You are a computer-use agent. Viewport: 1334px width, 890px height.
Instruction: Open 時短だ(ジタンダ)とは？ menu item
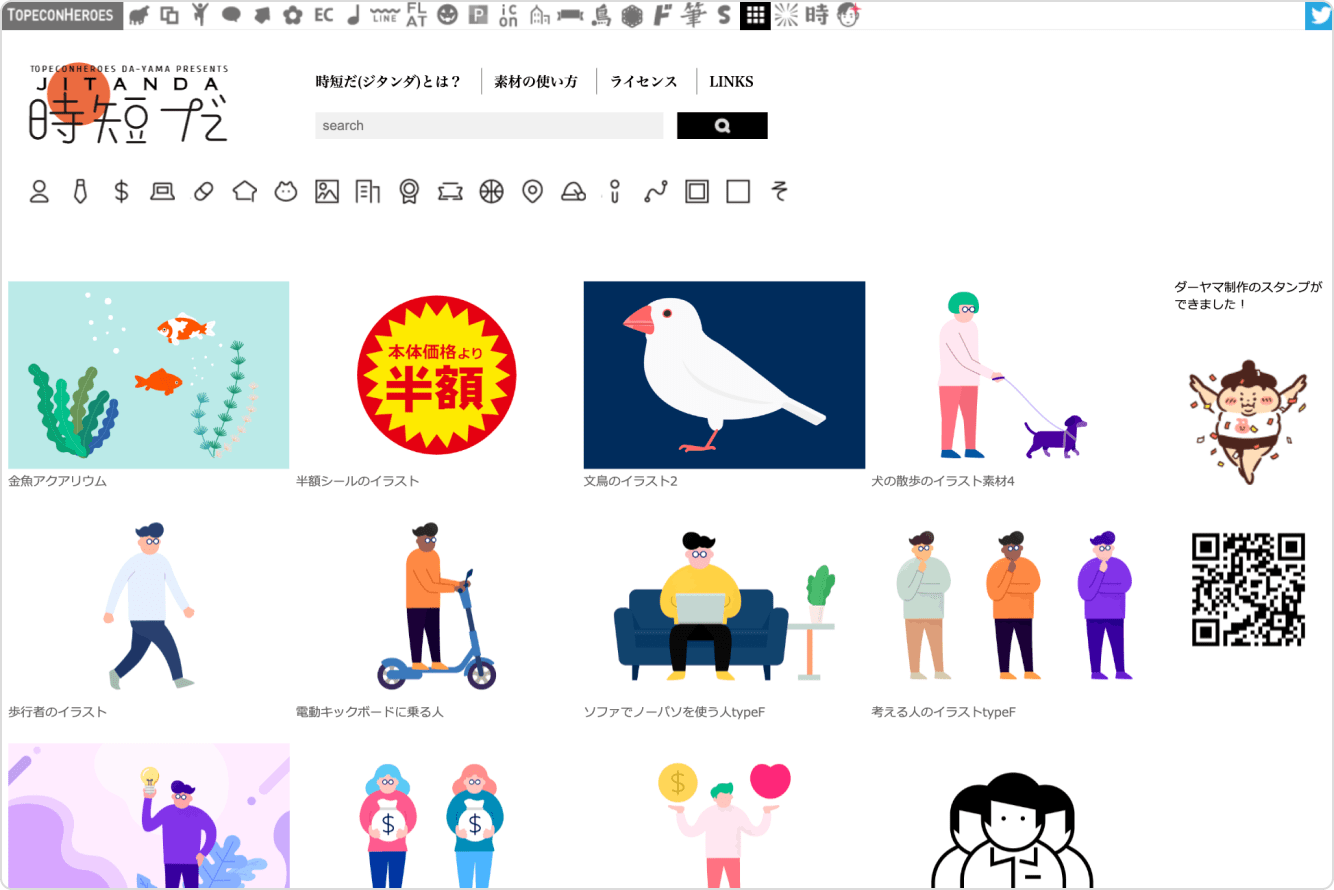[388, 82]
